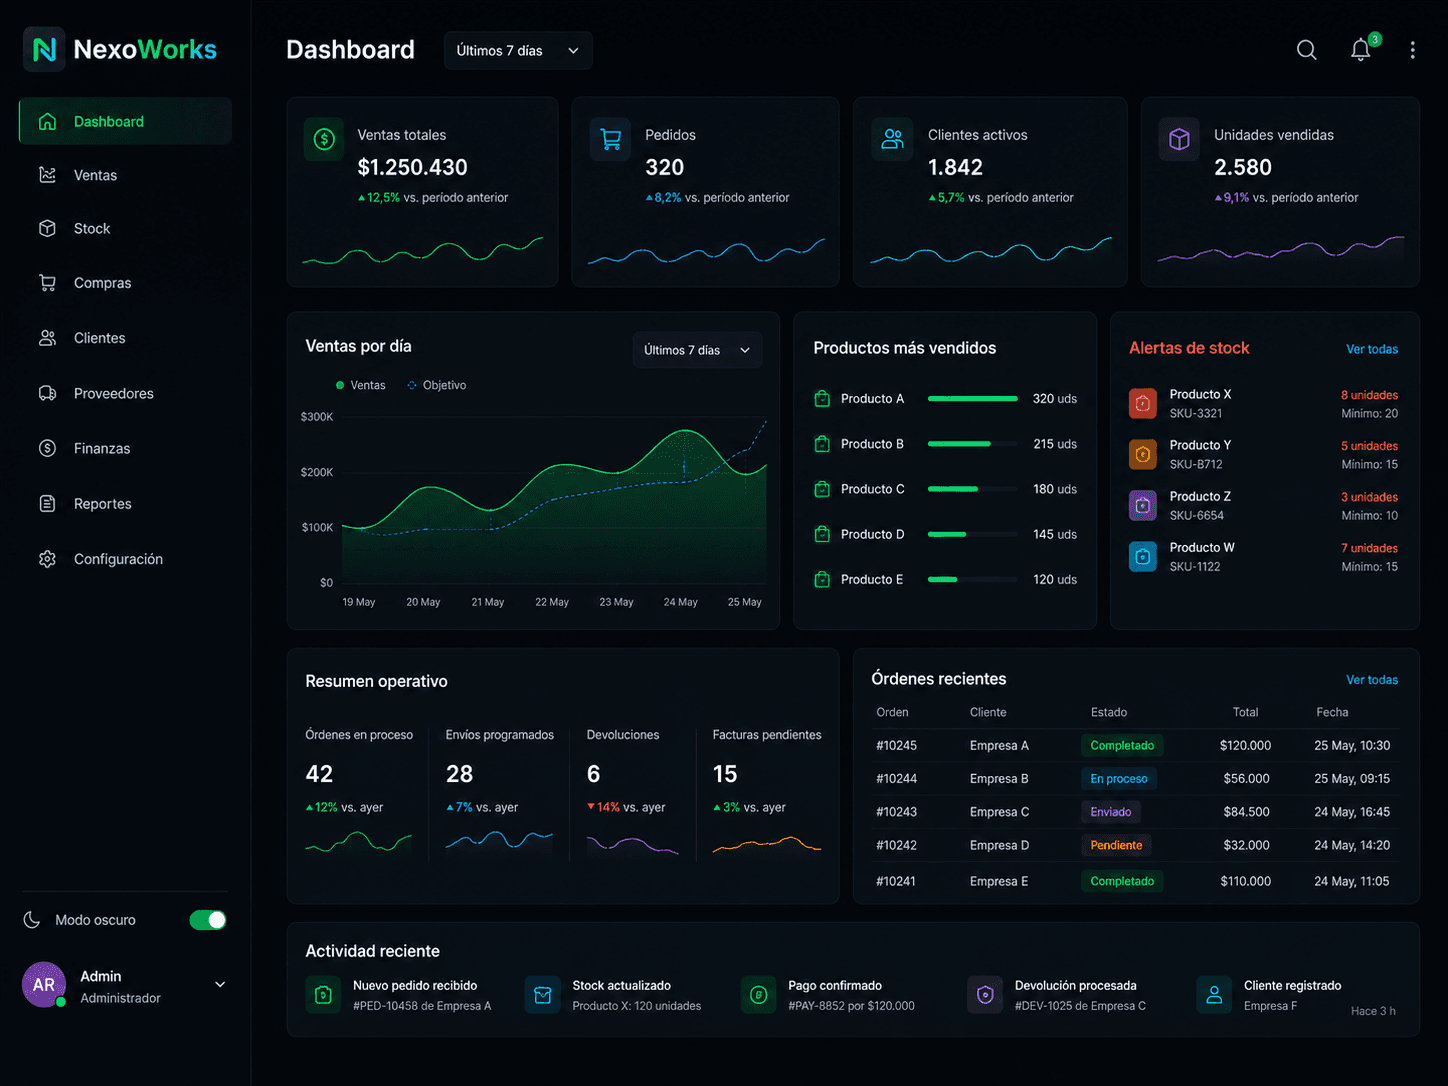The width and height of the screenshot is (1448, 1086).
Task: Click the 24 May, 14:20 date cell
Action: [x=1352, y=845]
